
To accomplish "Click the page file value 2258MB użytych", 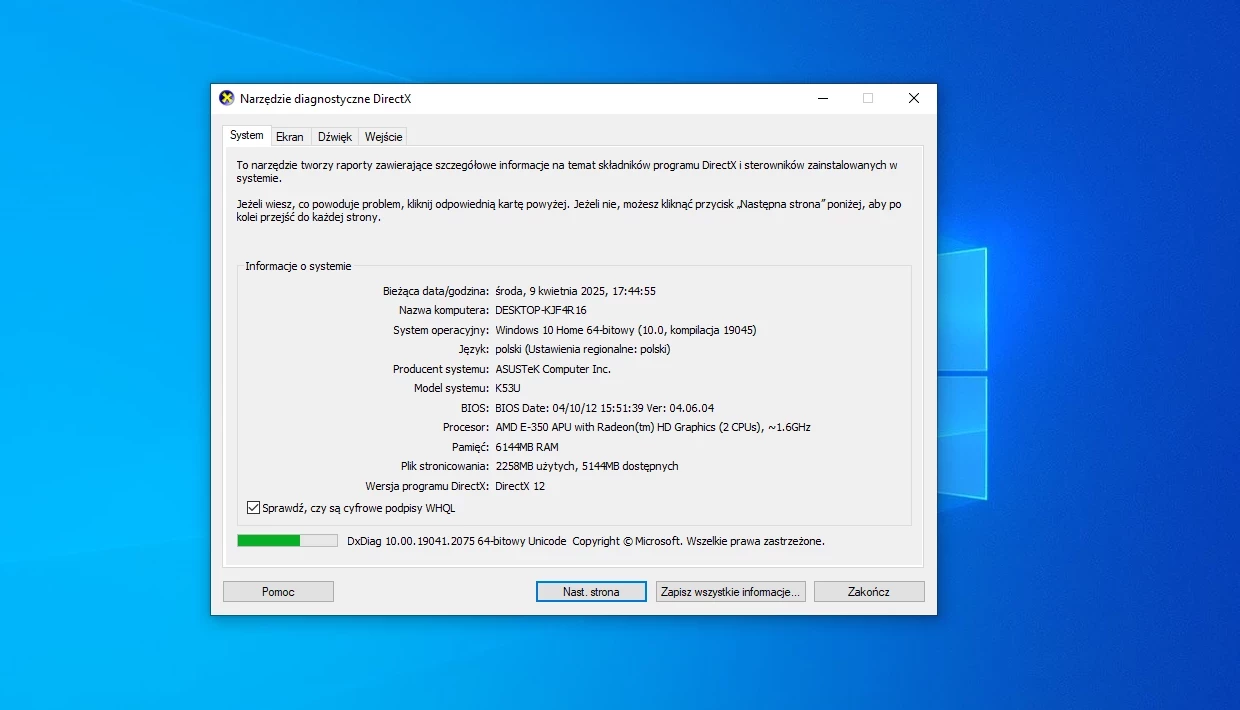I will tap(587, 466).
